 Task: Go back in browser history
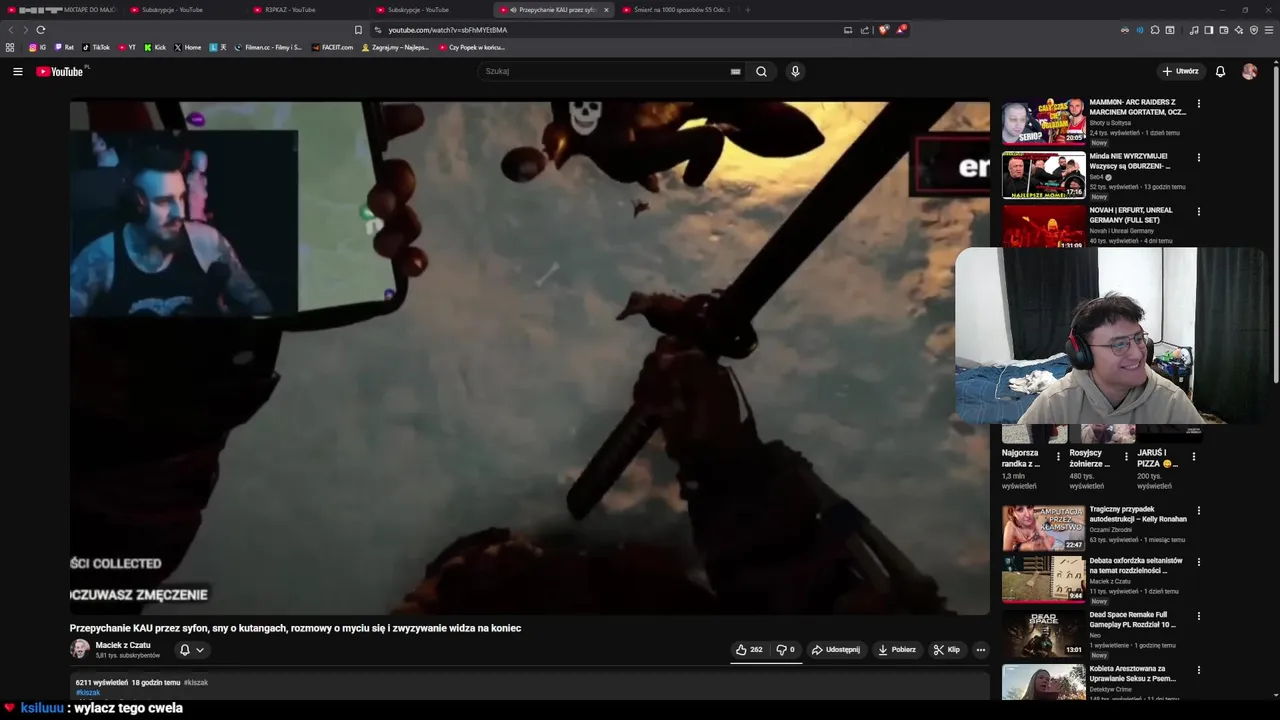point(11,30)
